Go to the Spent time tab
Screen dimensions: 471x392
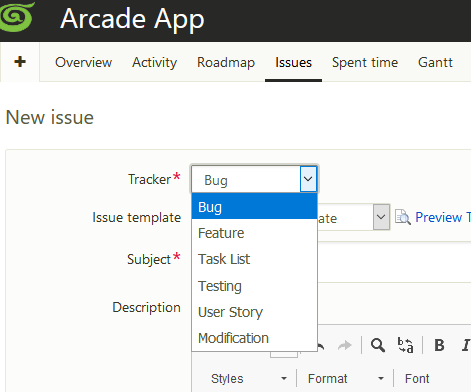pyautogui.click(x=365, y=62)
